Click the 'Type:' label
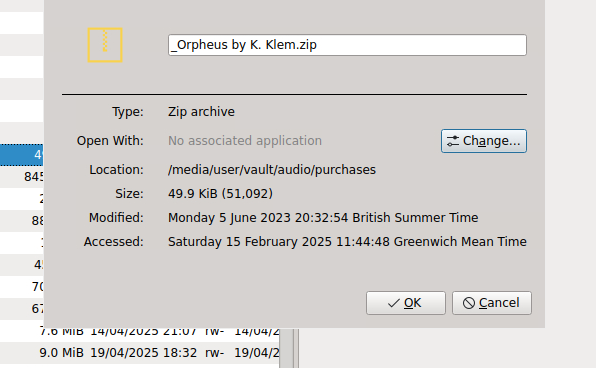596x368 pixels. coord(128,112)
